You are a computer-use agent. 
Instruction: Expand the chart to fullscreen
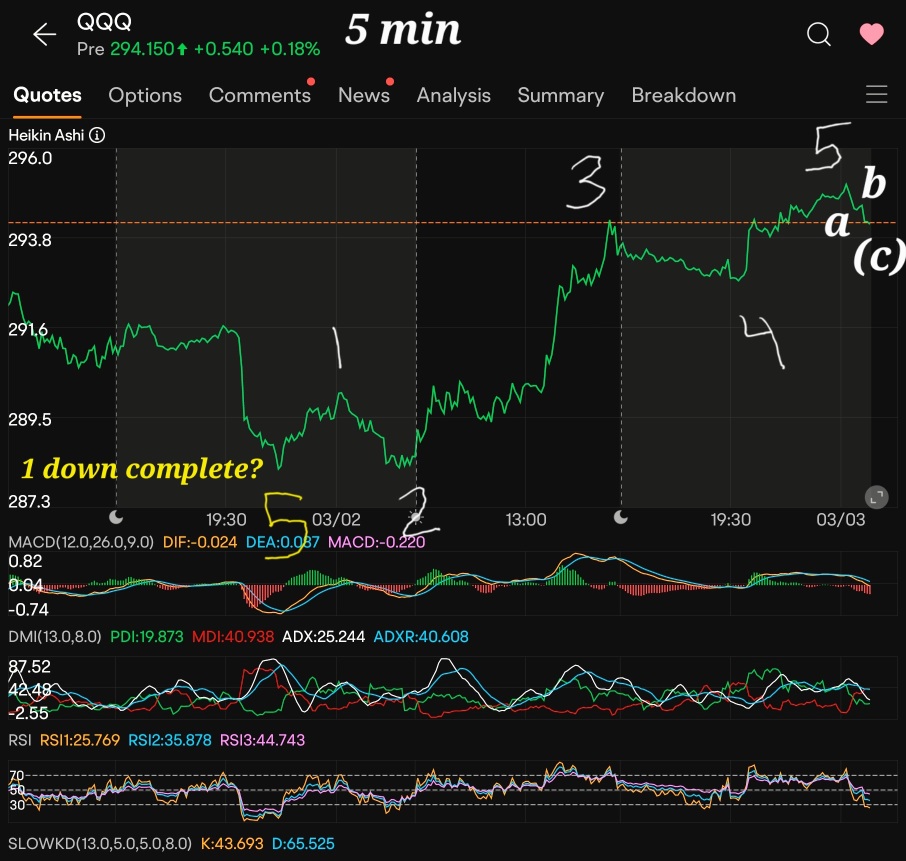click(x=877, y=497)
